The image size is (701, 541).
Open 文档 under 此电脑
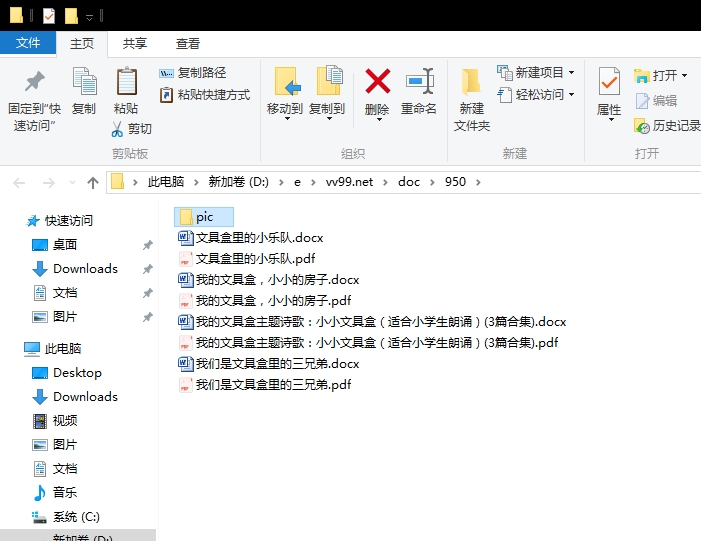[55, 469]
